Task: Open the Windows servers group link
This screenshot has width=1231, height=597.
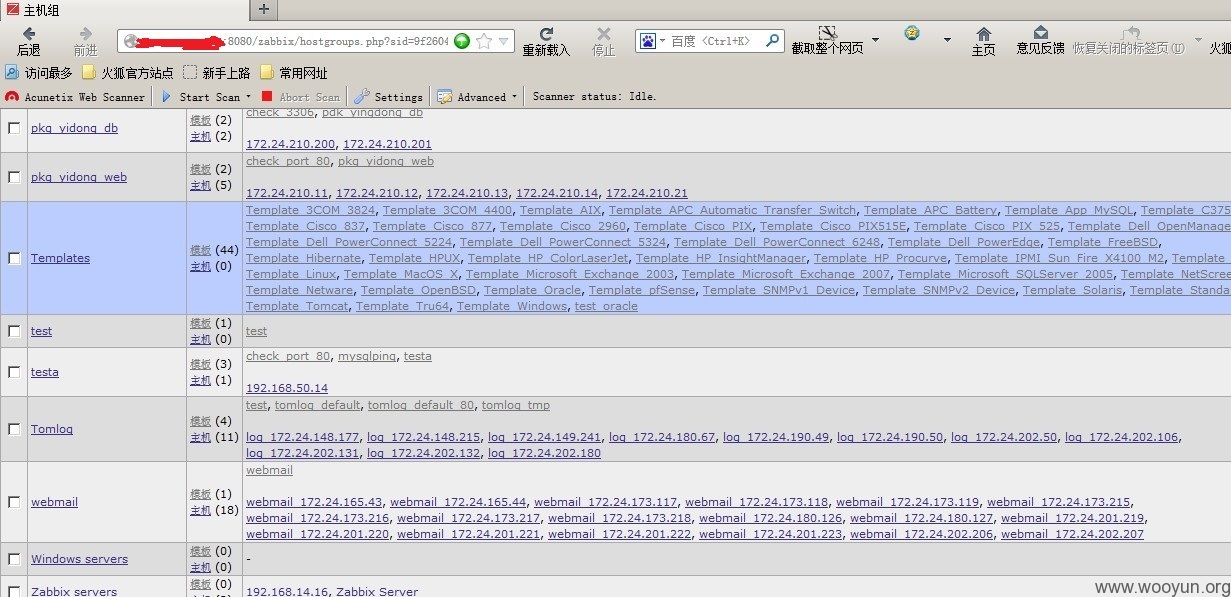Action: [79, 559]
